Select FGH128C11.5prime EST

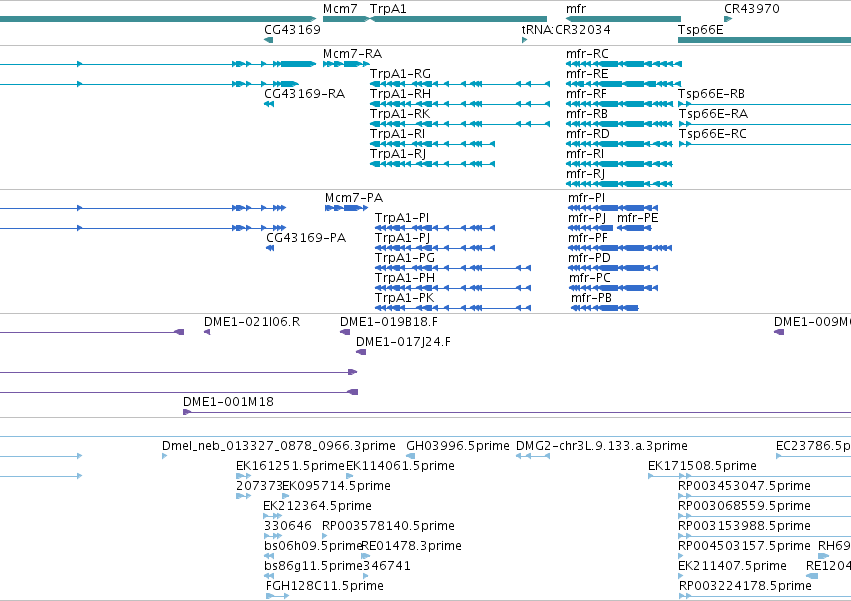277,596
